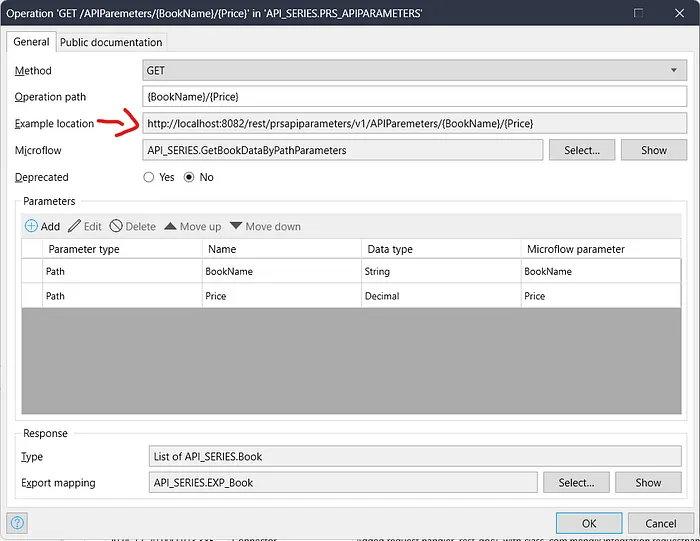Screen dimensions: 700x541
Task: Click Show button for Export mapping
Action: click(x=648, y=482)
